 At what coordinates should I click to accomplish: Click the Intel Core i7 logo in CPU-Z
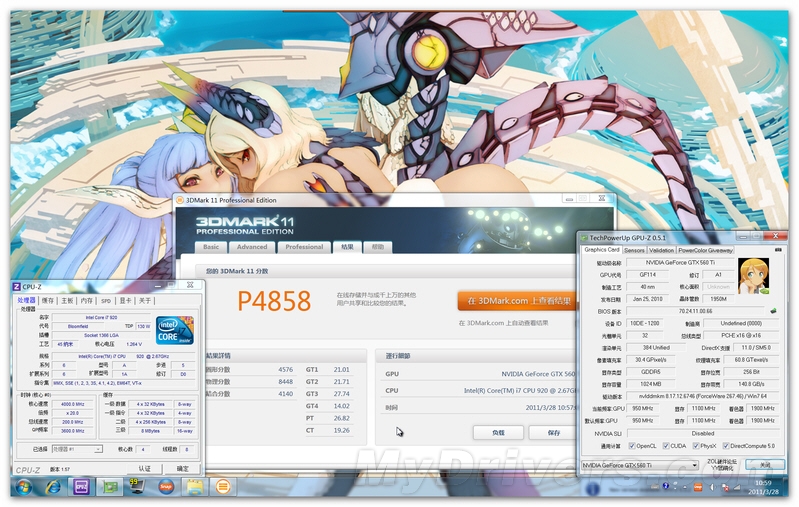pos(175,330)
